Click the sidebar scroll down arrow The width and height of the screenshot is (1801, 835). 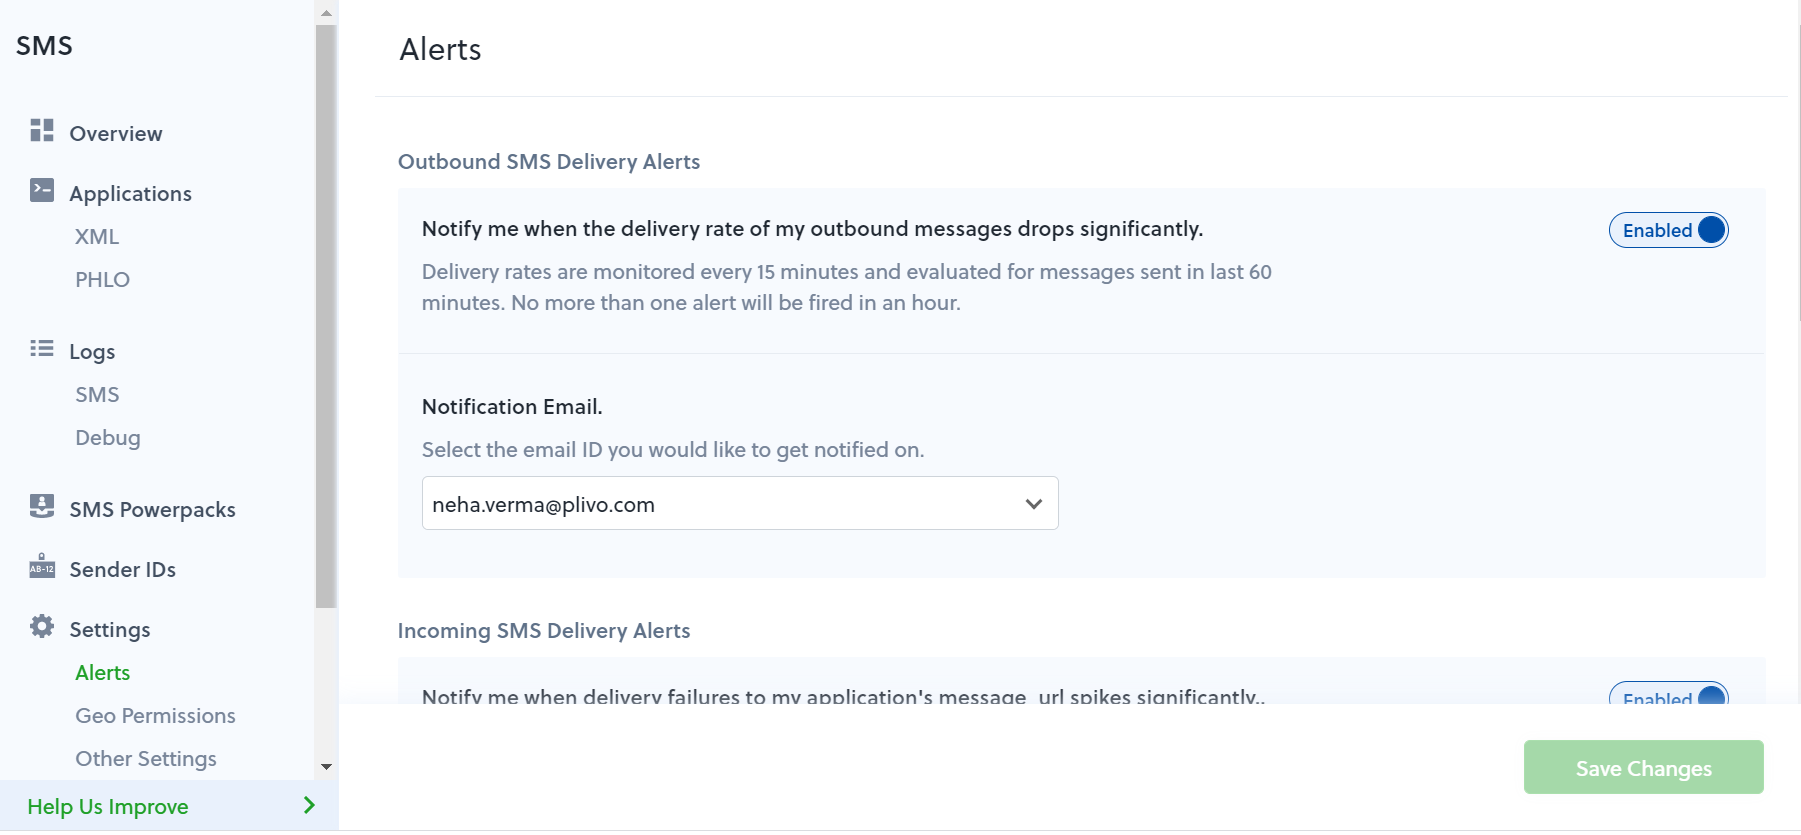326,767
